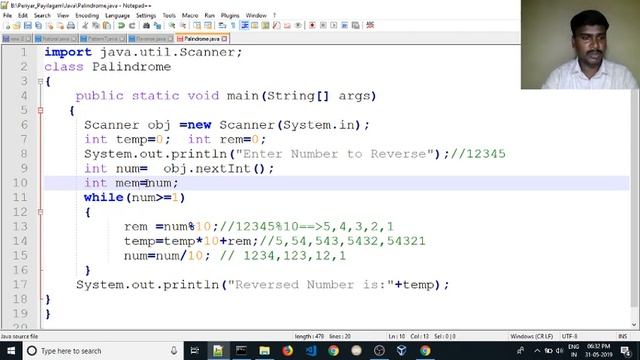Switch to the Reverse.java tab
Screen dimensions: 640x360
pyautogui.click(x=151, y=39)
